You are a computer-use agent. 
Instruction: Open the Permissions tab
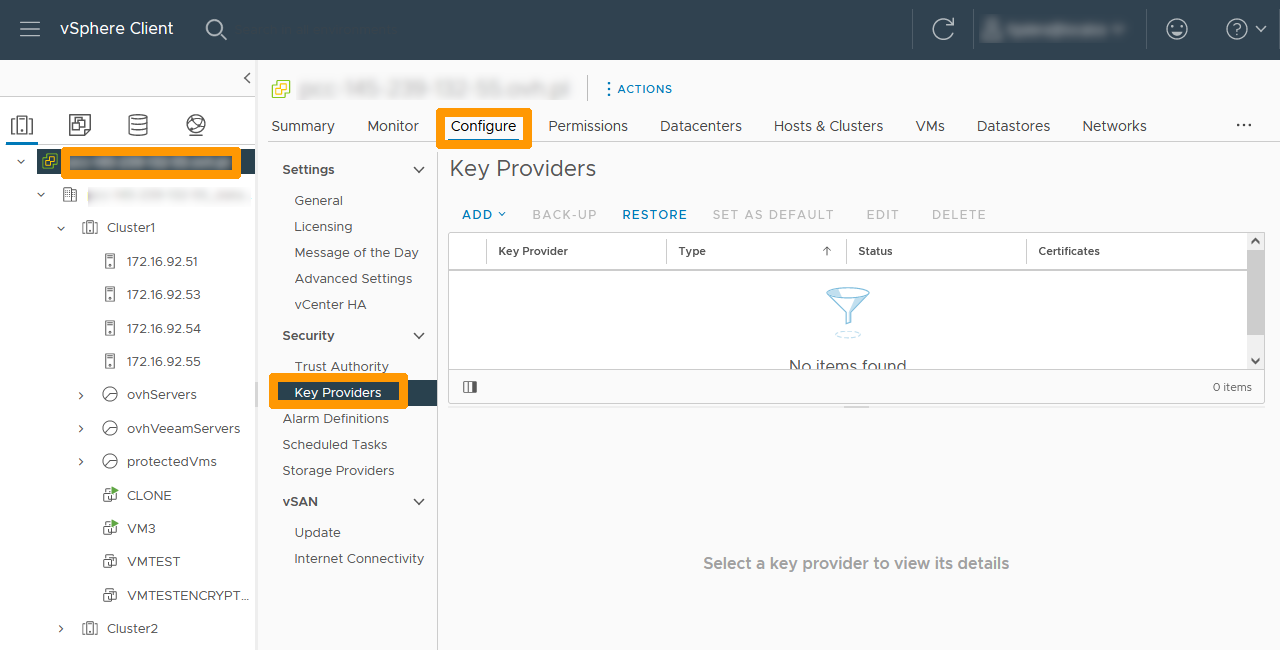click(588, 126)
